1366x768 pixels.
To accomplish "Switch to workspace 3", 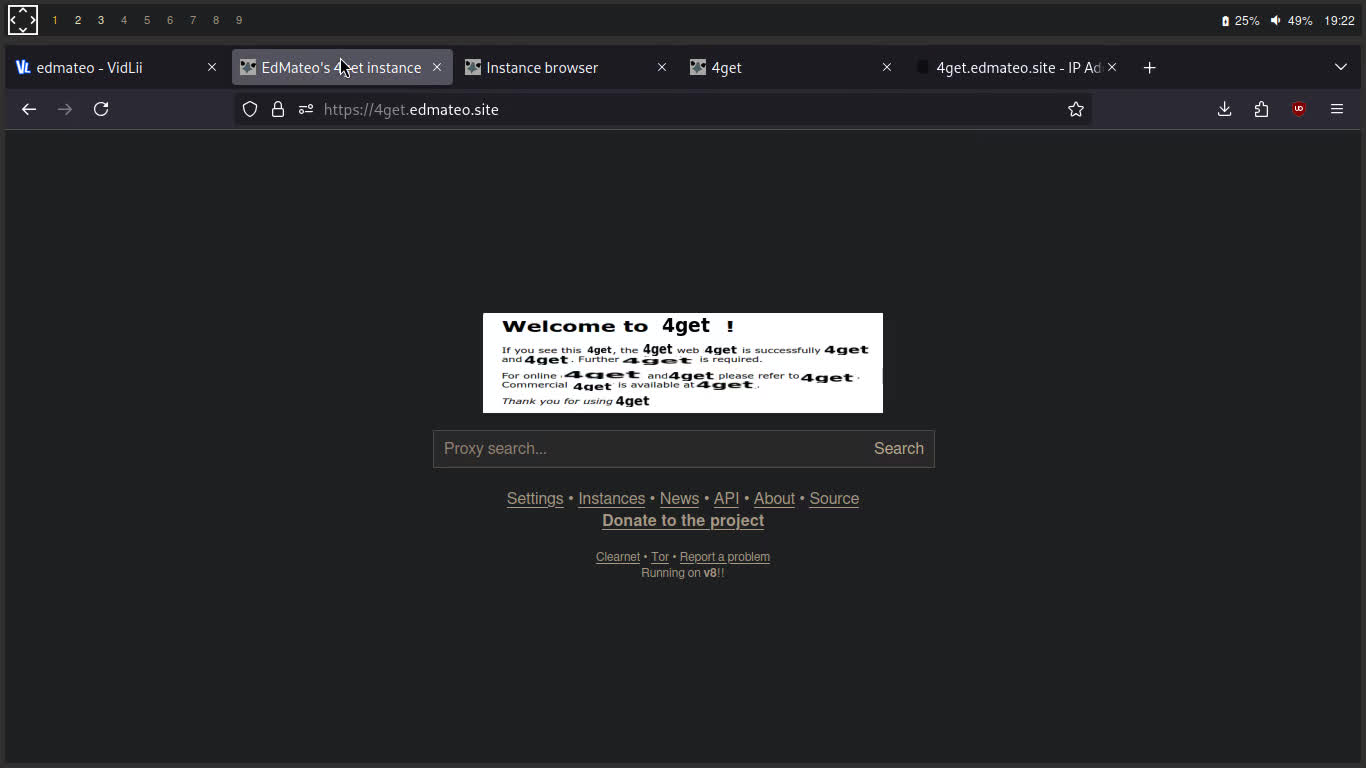I will (101, 20).
